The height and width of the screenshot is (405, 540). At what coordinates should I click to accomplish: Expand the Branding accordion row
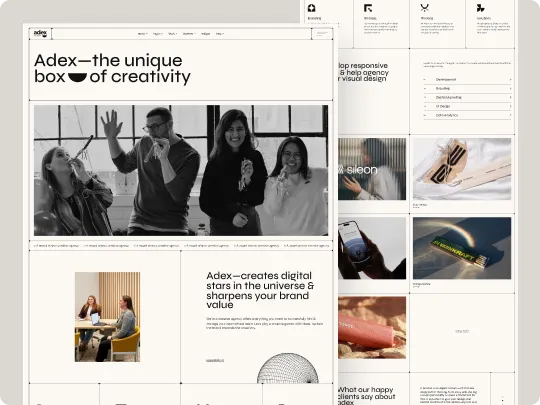(x=467, y=89)
